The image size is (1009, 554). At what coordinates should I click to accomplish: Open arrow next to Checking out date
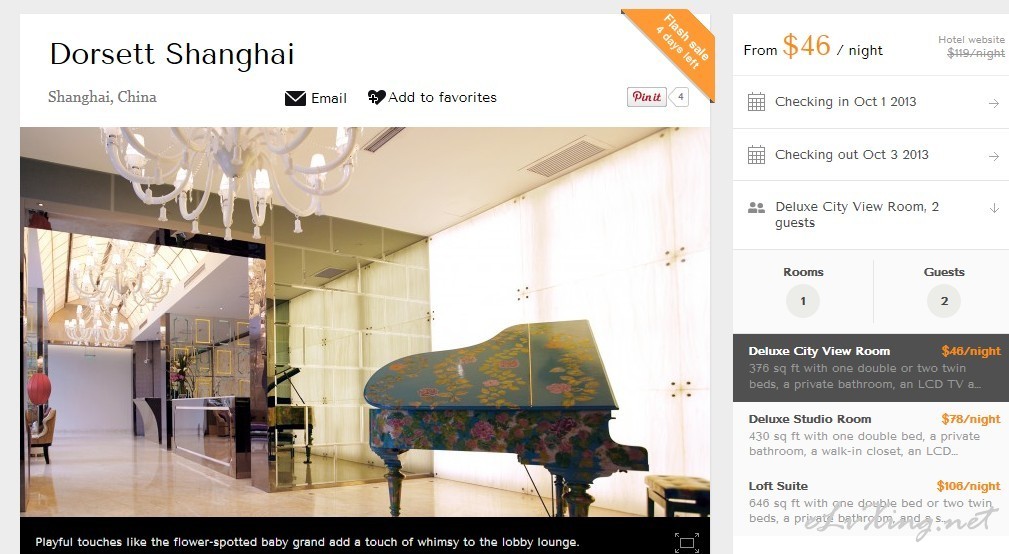[994, 156]
